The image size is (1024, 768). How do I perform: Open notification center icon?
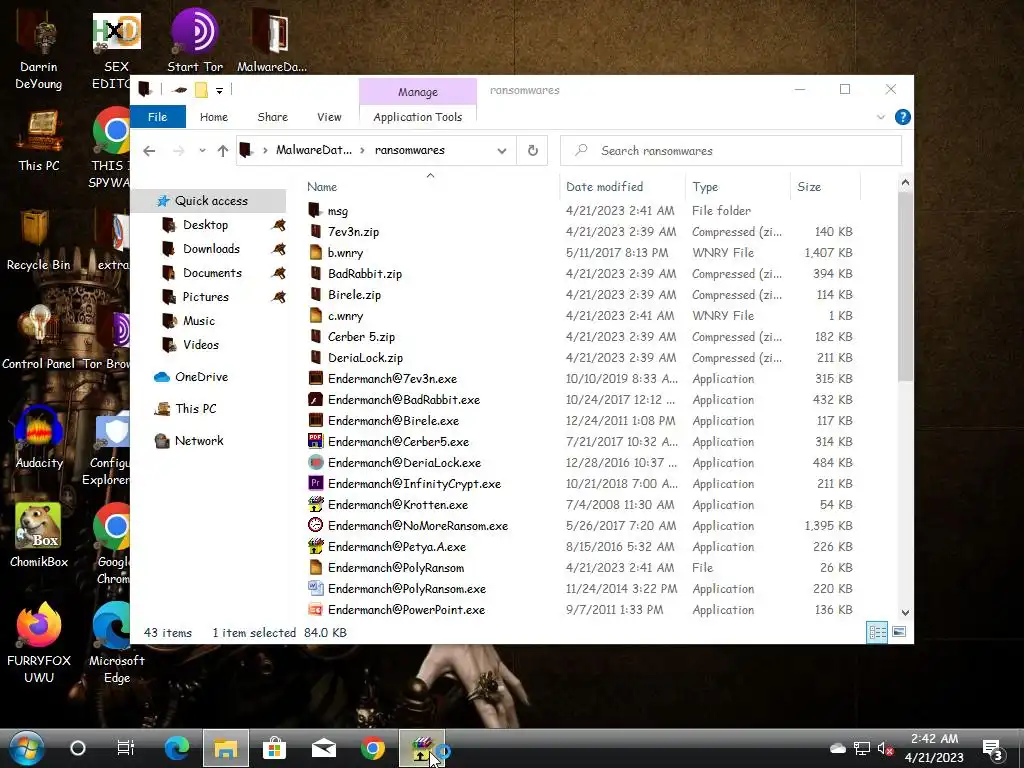coord(993,748)
